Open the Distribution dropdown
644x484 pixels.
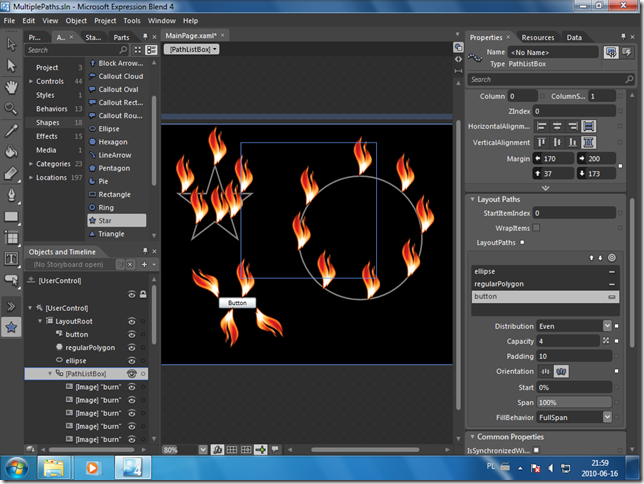click(x=607, y=326)
